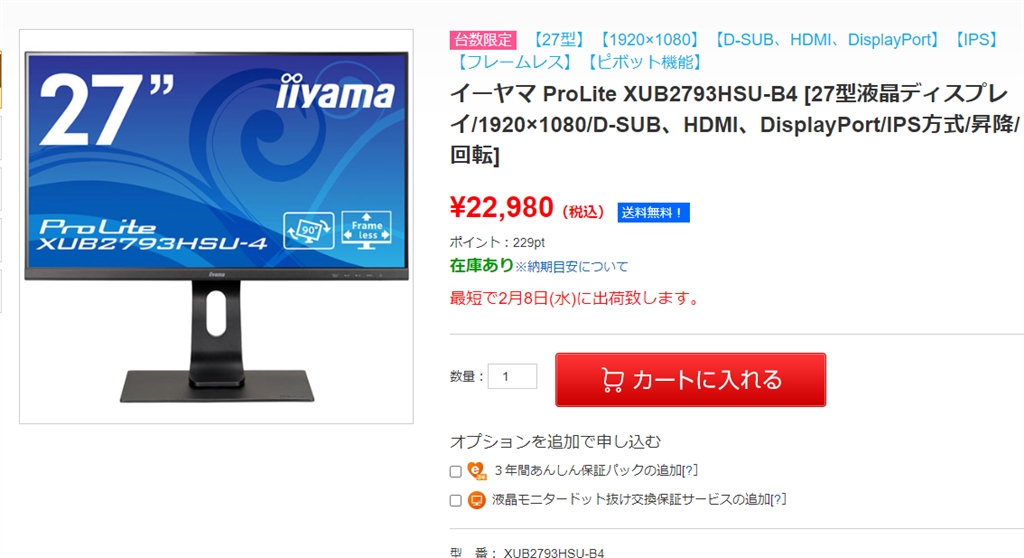Check the 液晶モニタードット抜け交換保証 option
The height and width of the screenshot is (558, 1024).
456,501
